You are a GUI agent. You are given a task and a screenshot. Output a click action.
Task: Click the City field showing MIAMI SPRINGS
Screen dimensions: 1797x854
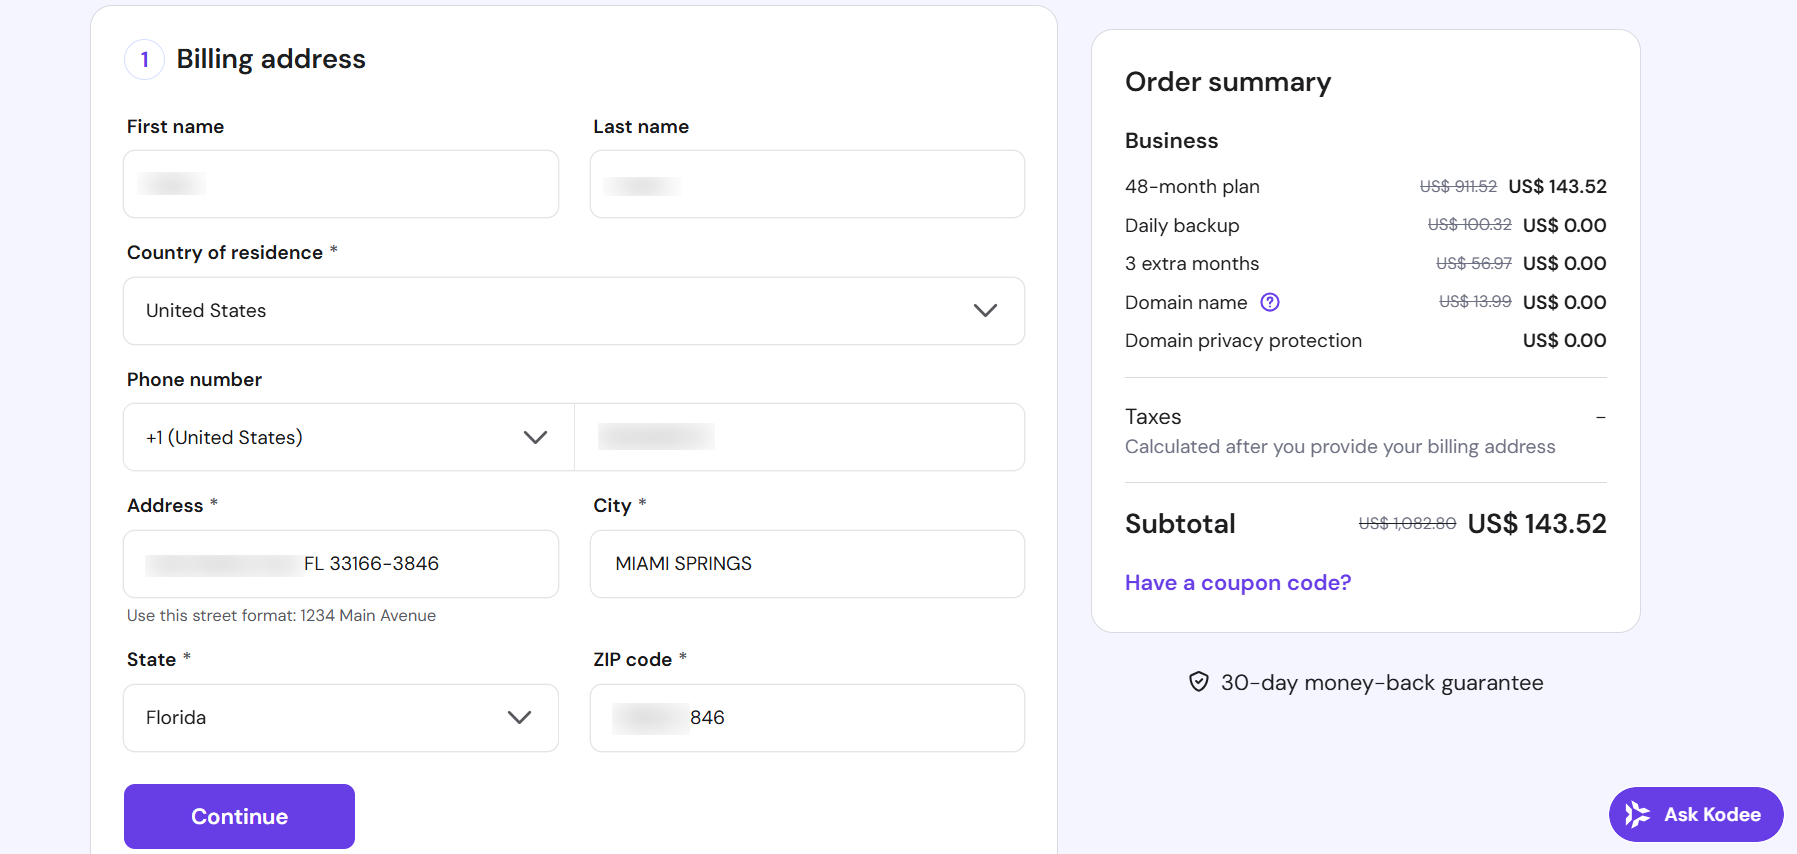coord(807,564)
